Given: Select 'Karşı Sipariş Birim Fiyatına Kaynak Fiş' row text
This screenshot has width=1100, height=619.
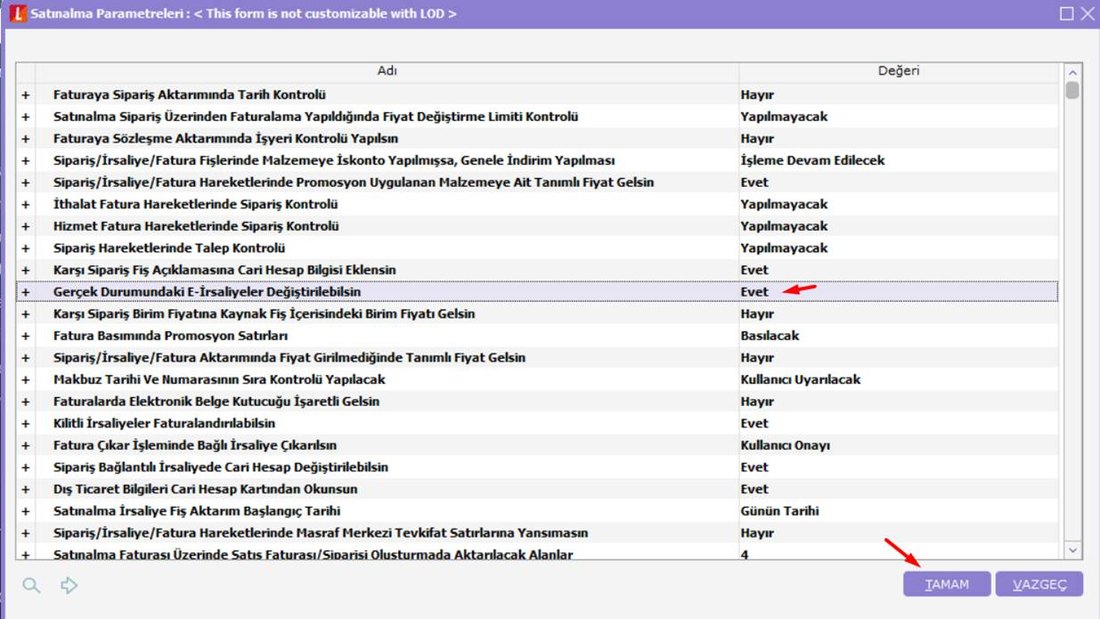Looking at the screenshot, I should tap(264, 314).
